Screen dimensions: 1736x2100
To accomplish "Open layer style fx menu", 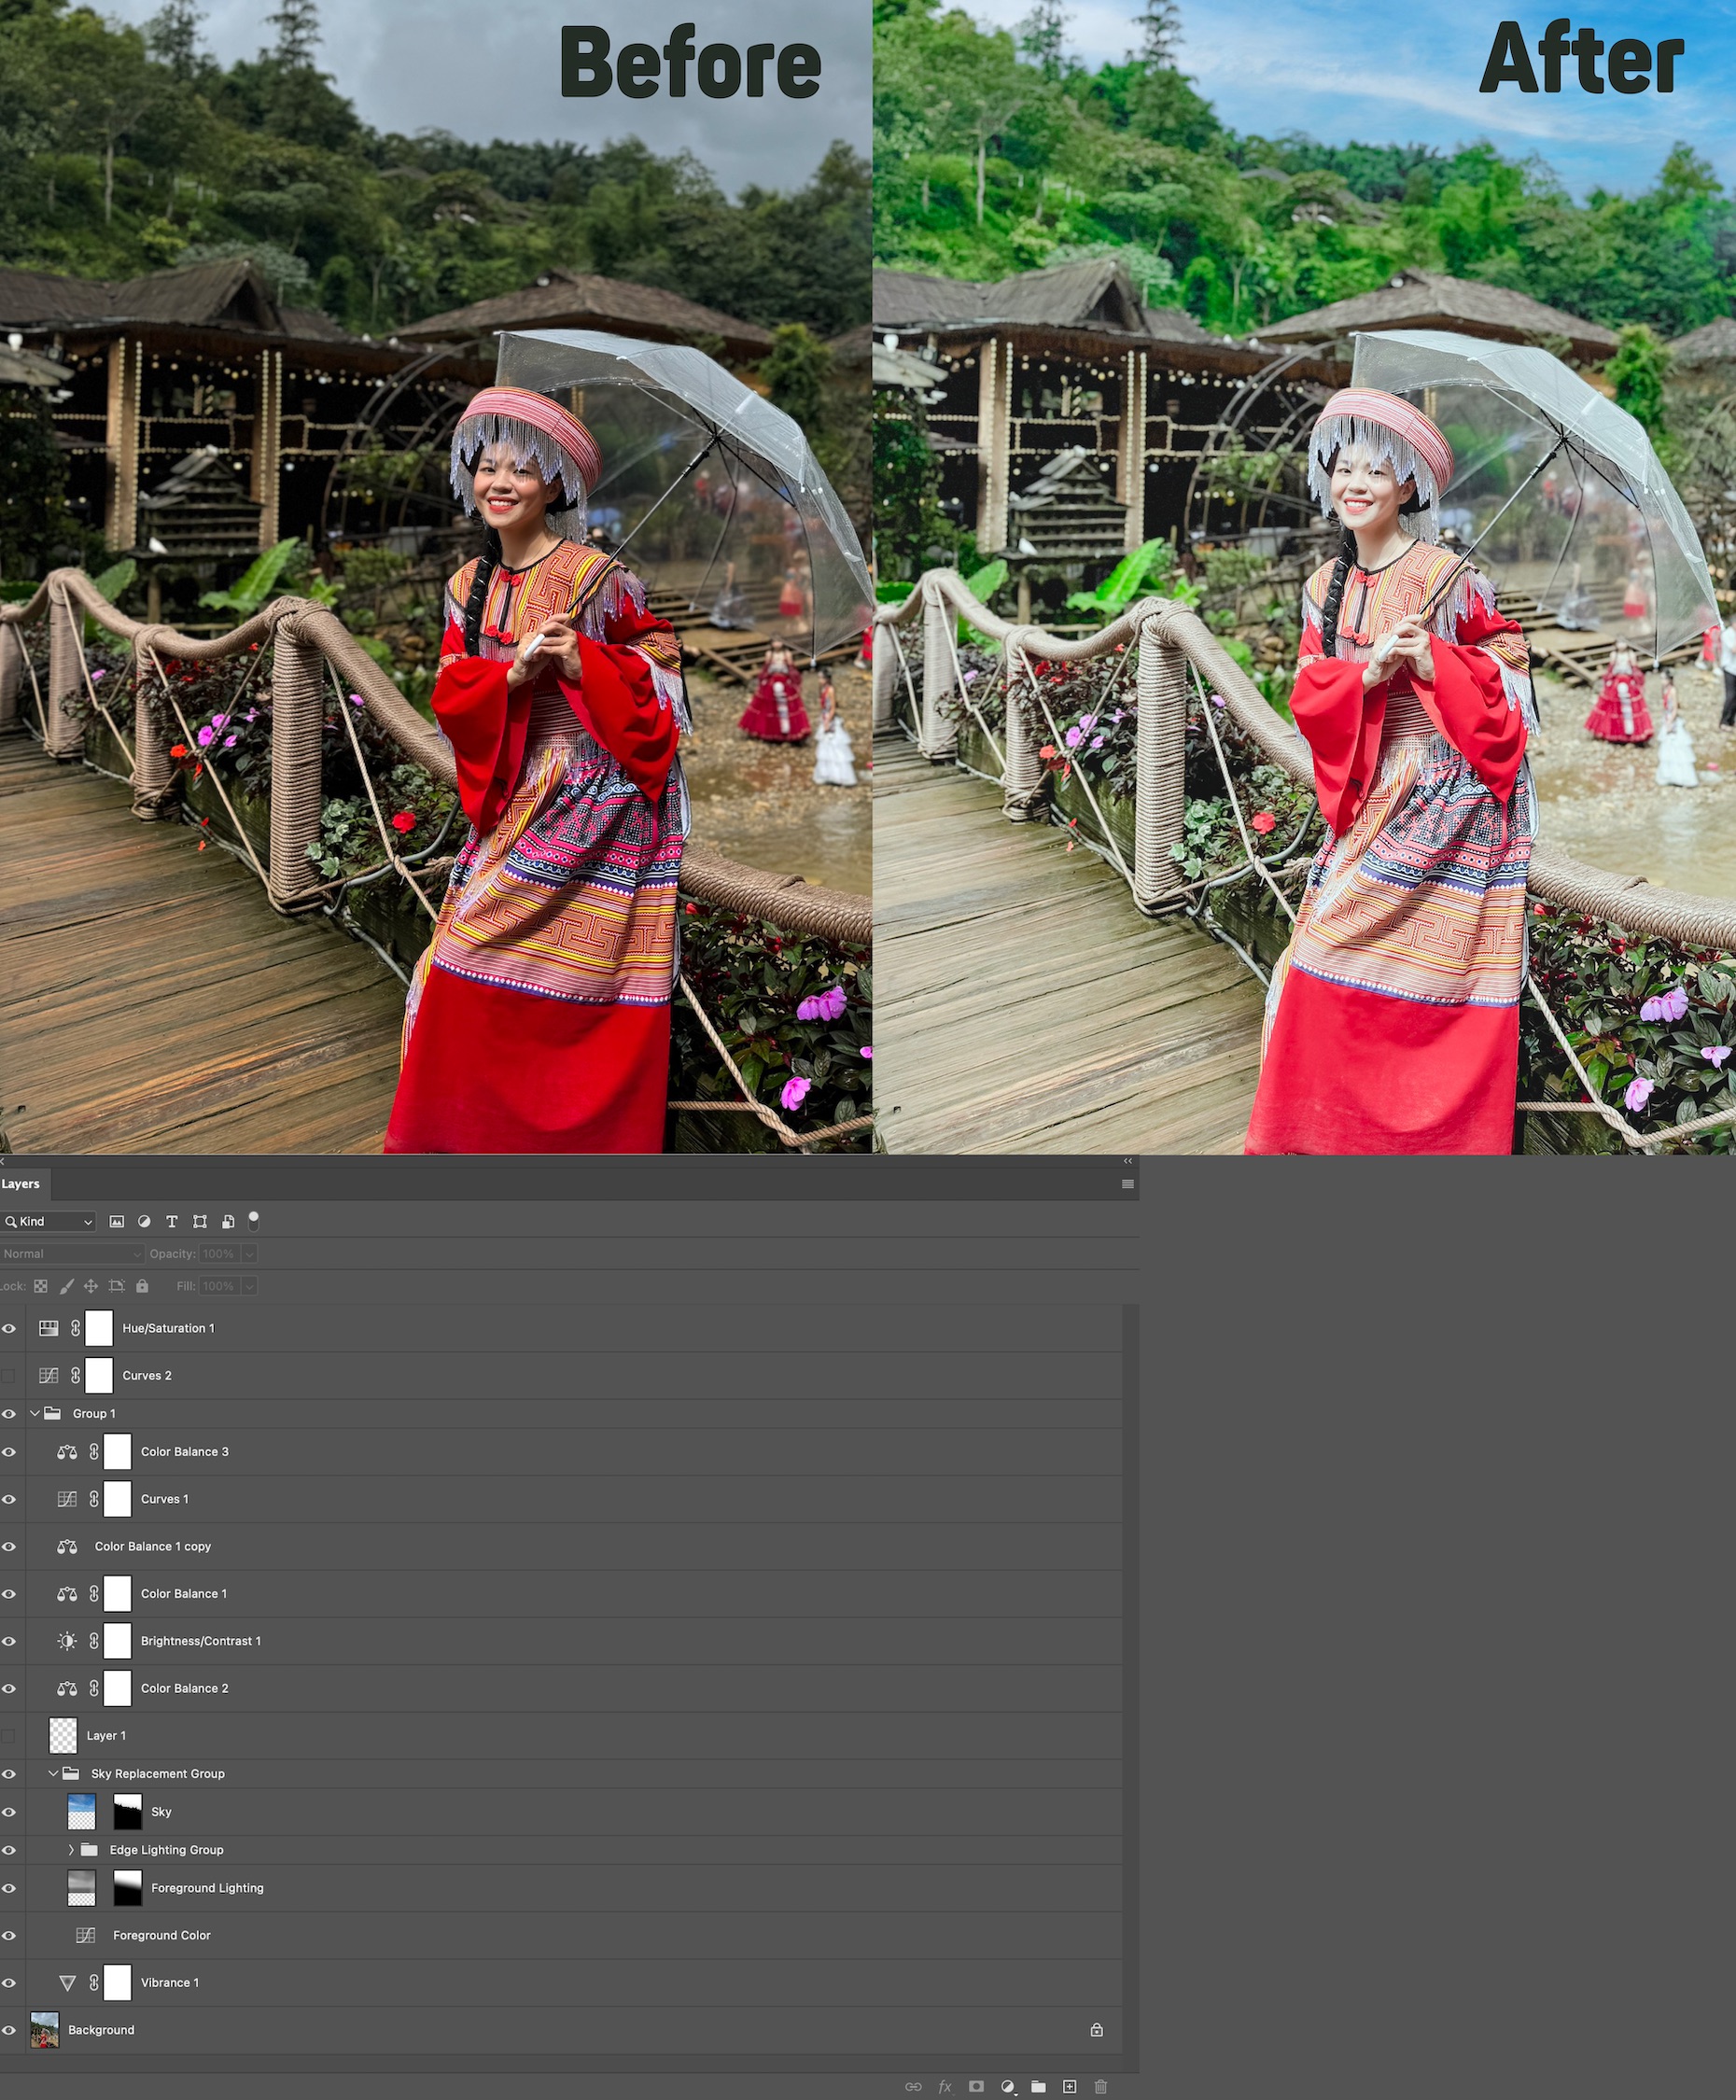I will tap(945, 2086).
